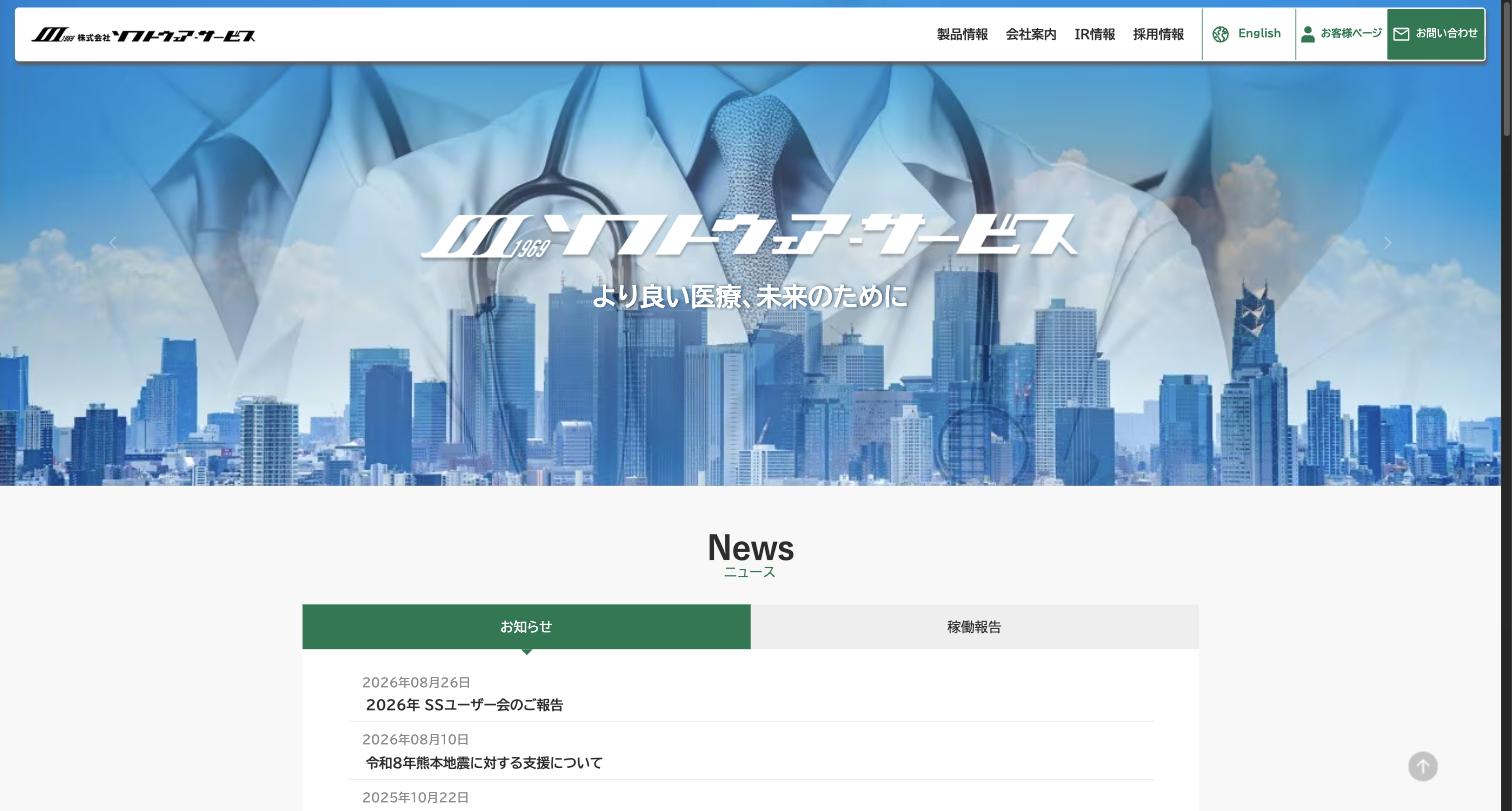This screenshot has width=1512, height=811.
Task: Click the date 2025年10月22日
Action: (416, 797)
